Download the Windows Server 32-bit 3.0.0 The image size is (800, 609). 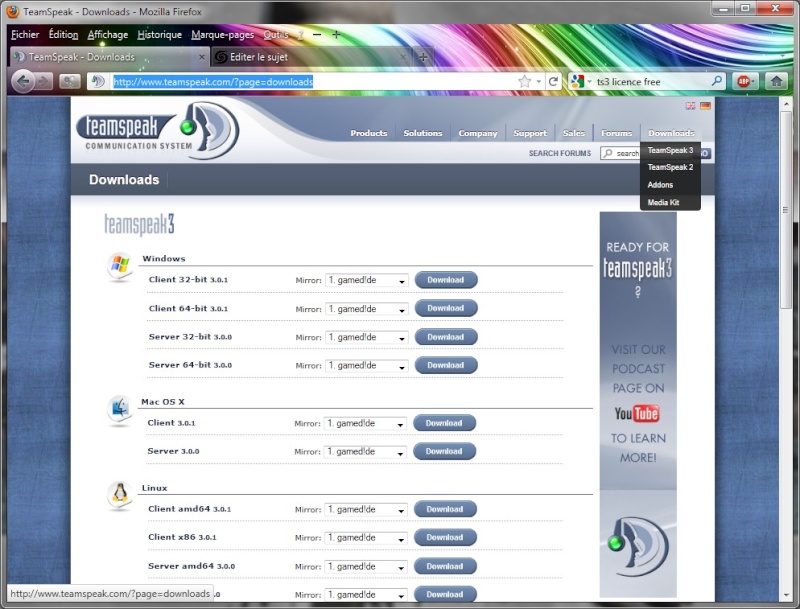pos(446,337)
